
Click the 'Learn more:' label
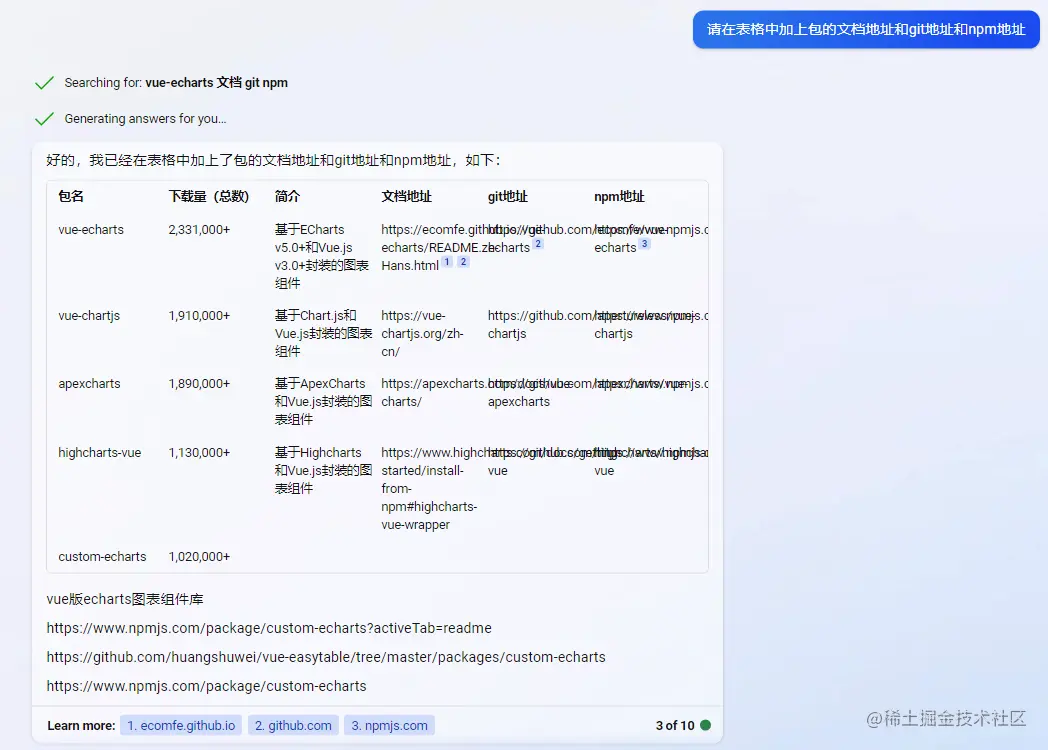82,725
